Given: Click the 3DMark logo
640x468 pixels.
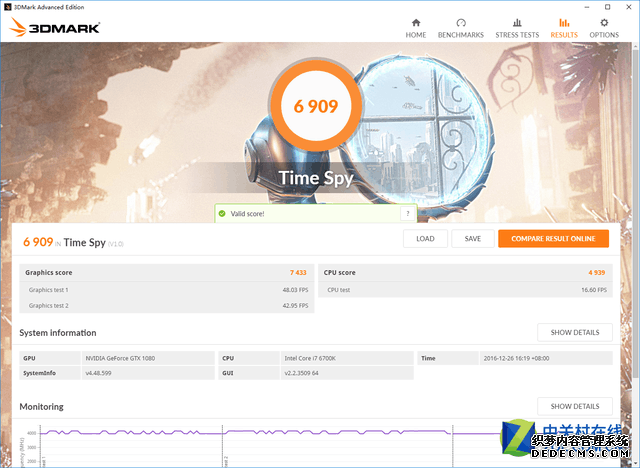Looking at the screenshot, I should 55,27.
